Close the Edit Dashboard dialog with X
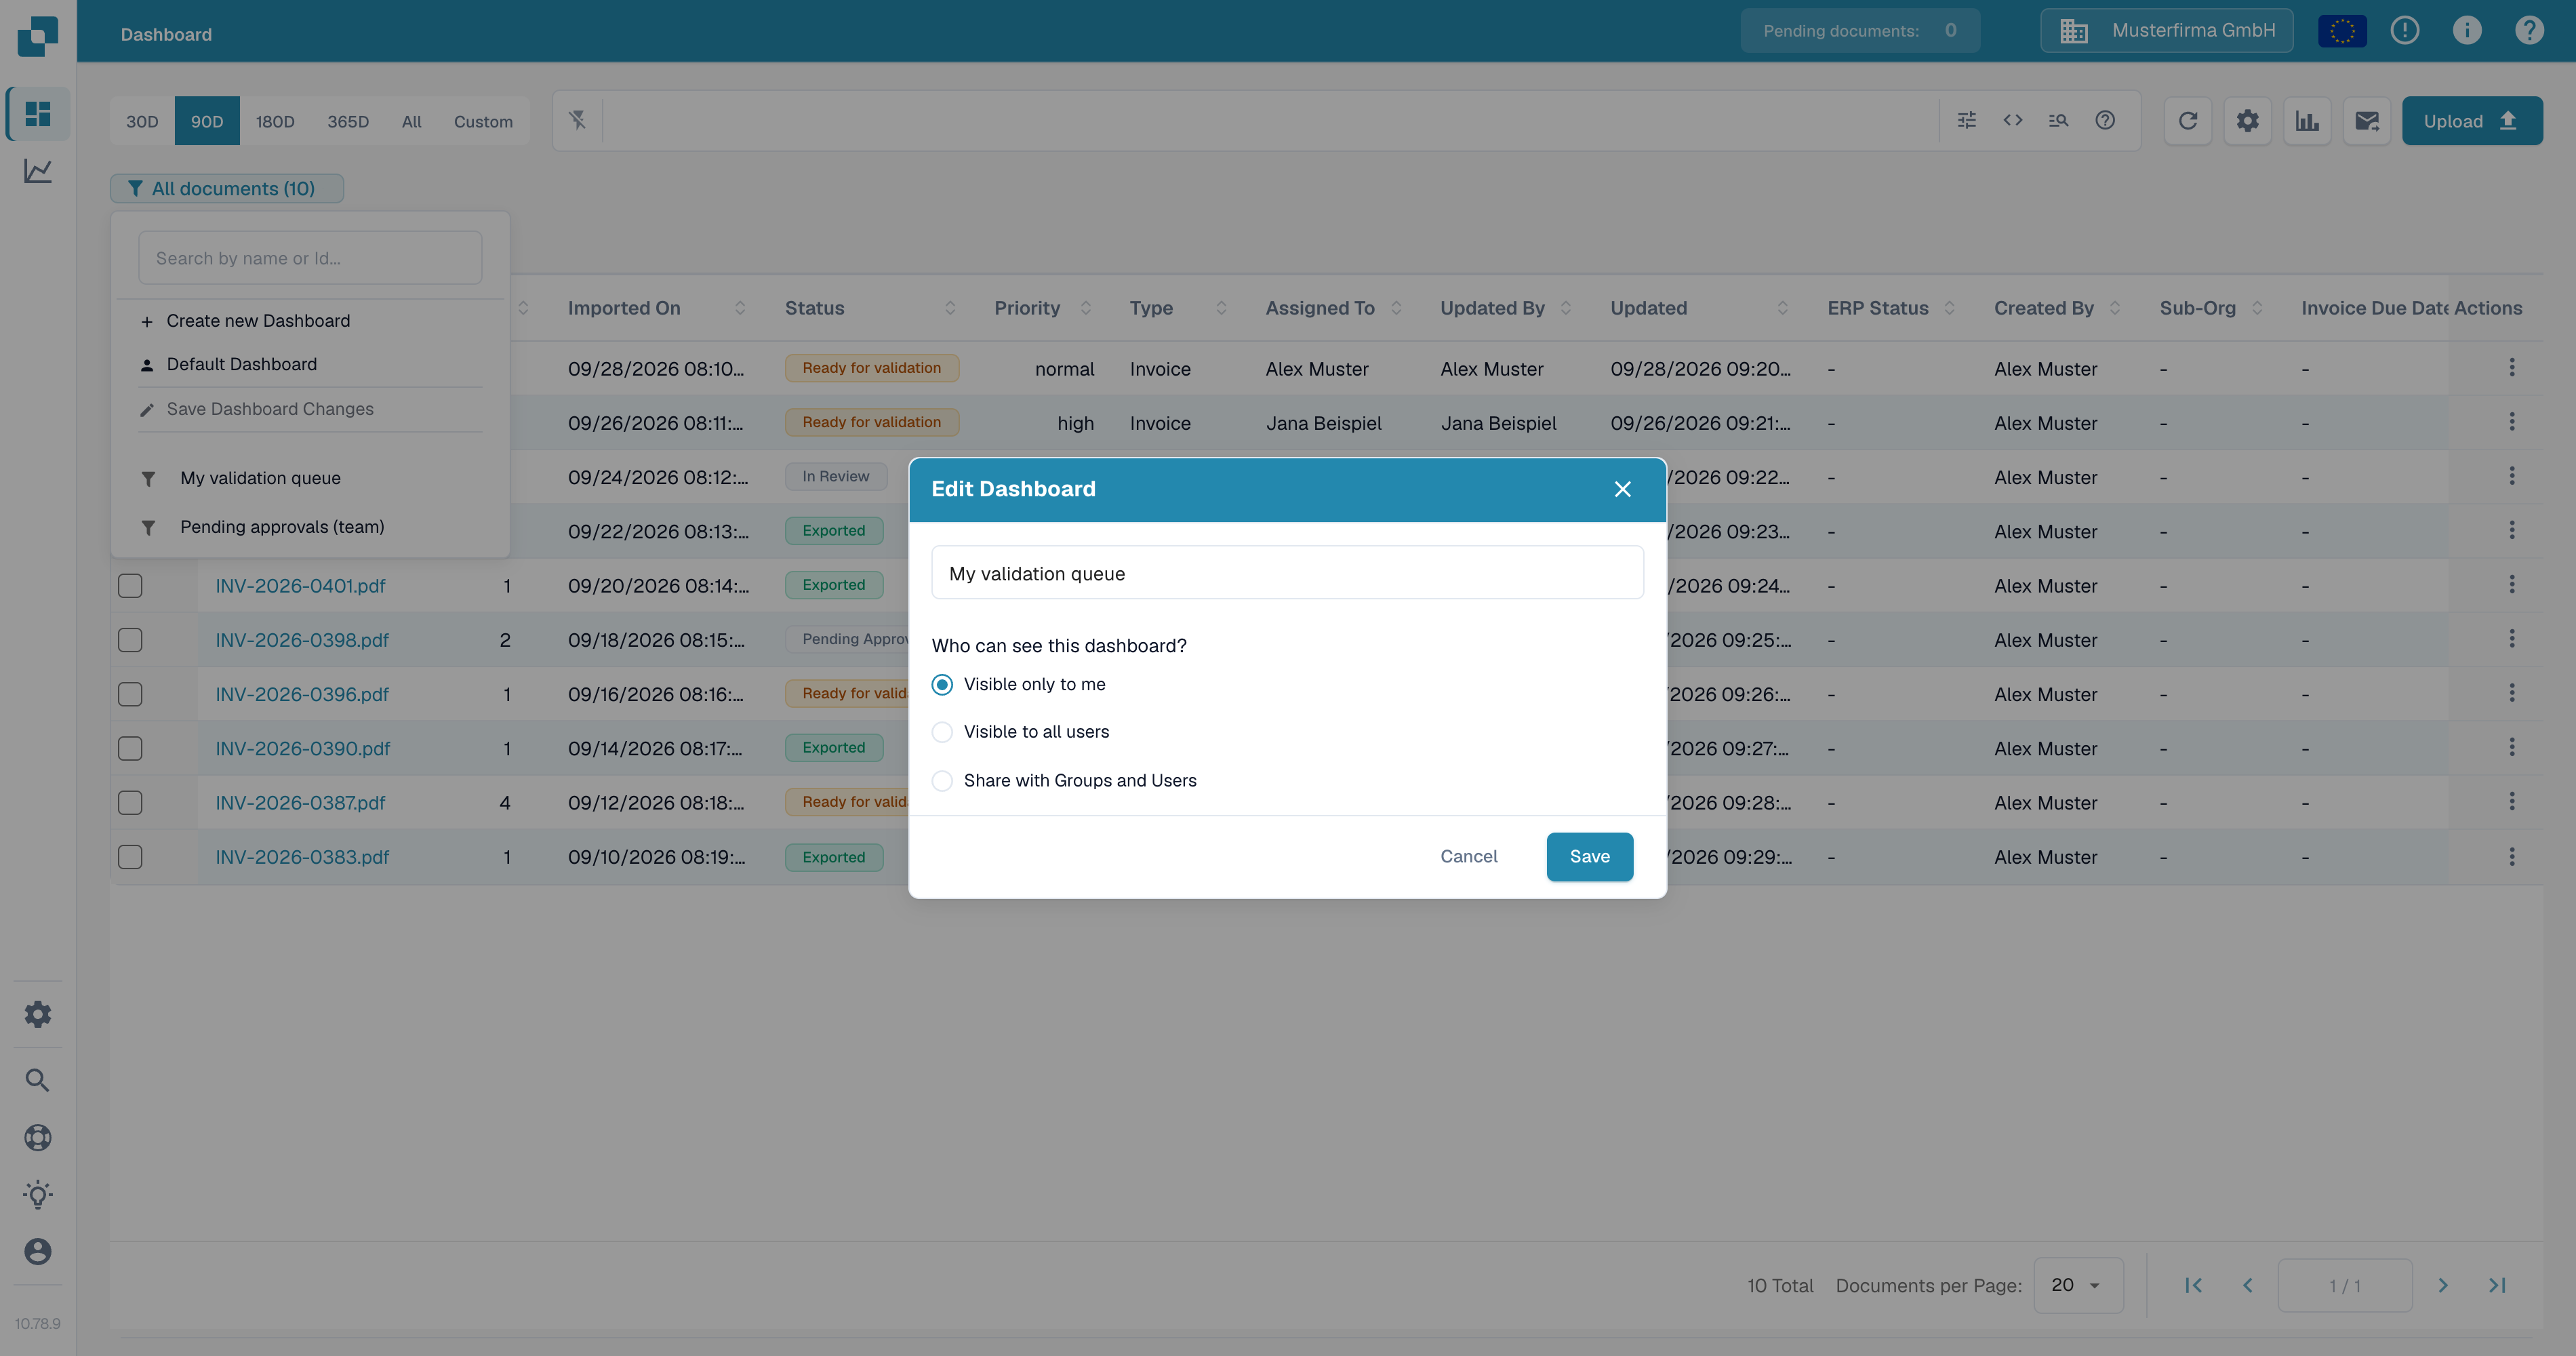The image size is (2576, 1356). pyautogui.click(x=1623, y=489)
